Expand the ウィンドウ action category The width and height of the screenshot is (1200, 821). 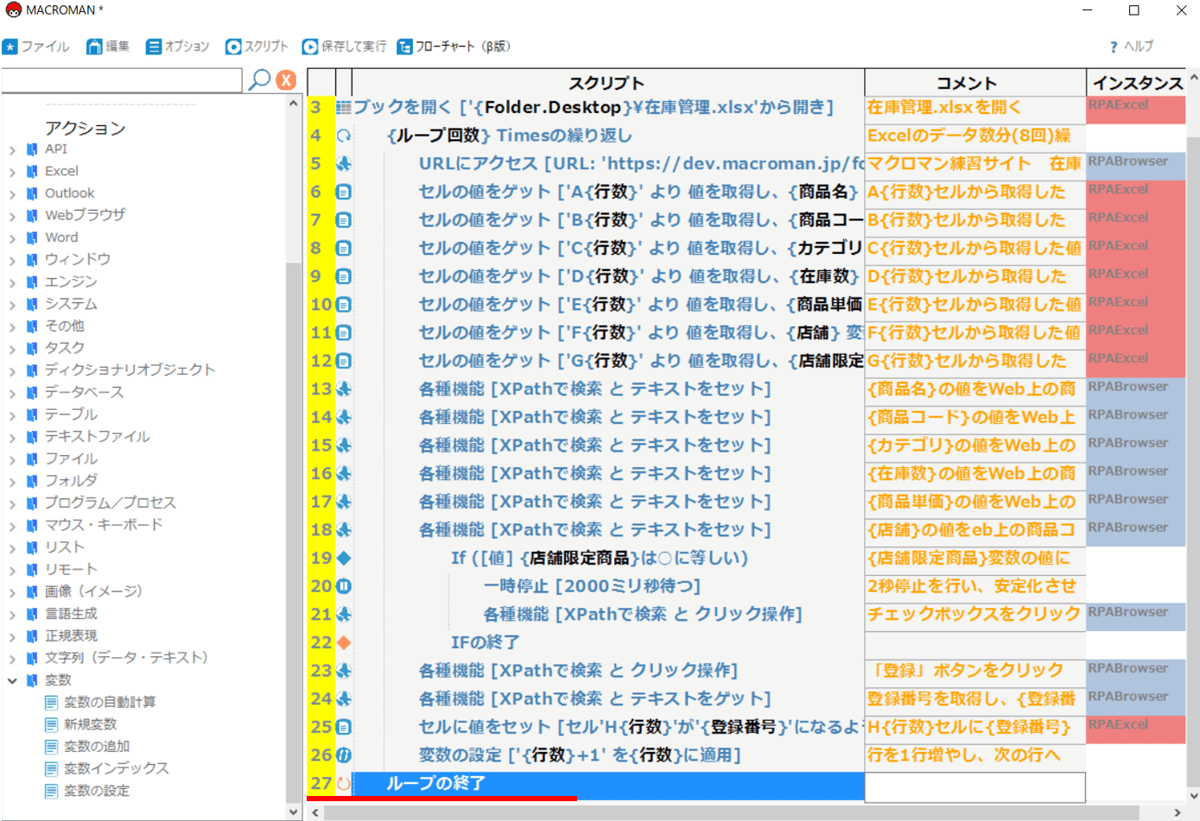12,259
